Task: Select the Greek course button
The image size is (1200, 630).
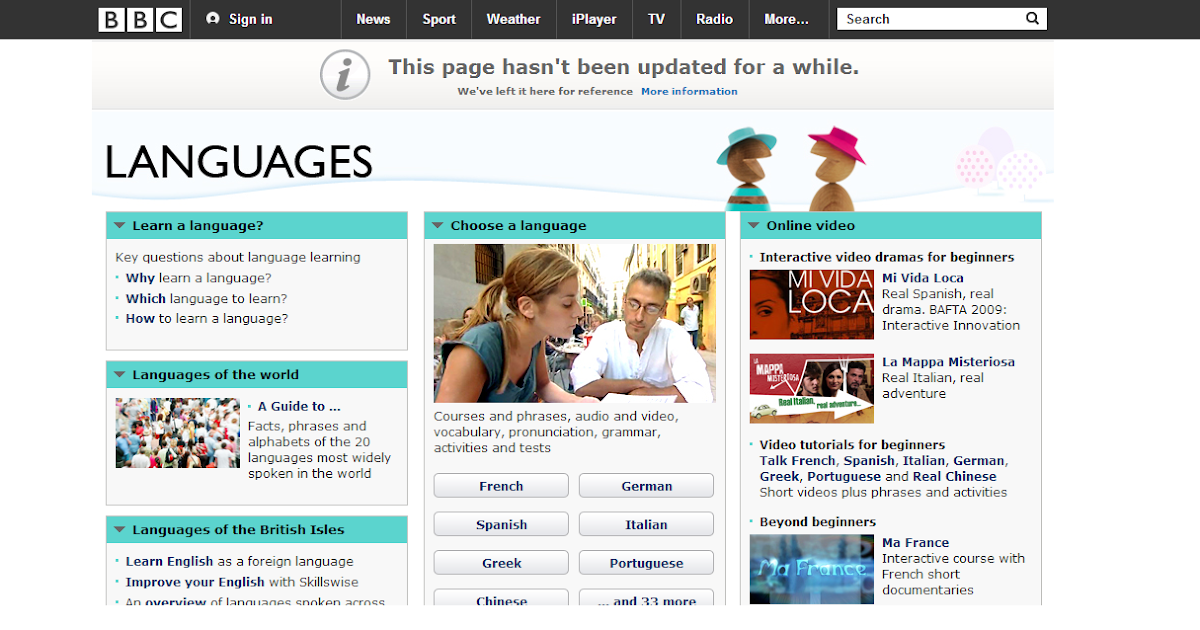Action: pos(500,562)
